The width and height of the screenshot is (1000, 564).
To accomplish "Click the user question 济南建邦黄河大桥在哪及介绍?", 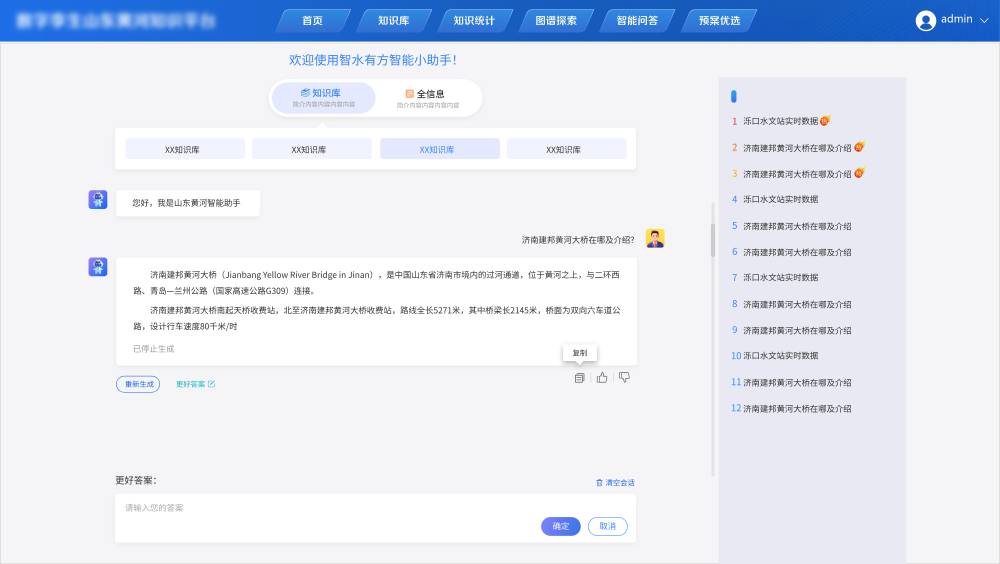I will click(578, 240).
